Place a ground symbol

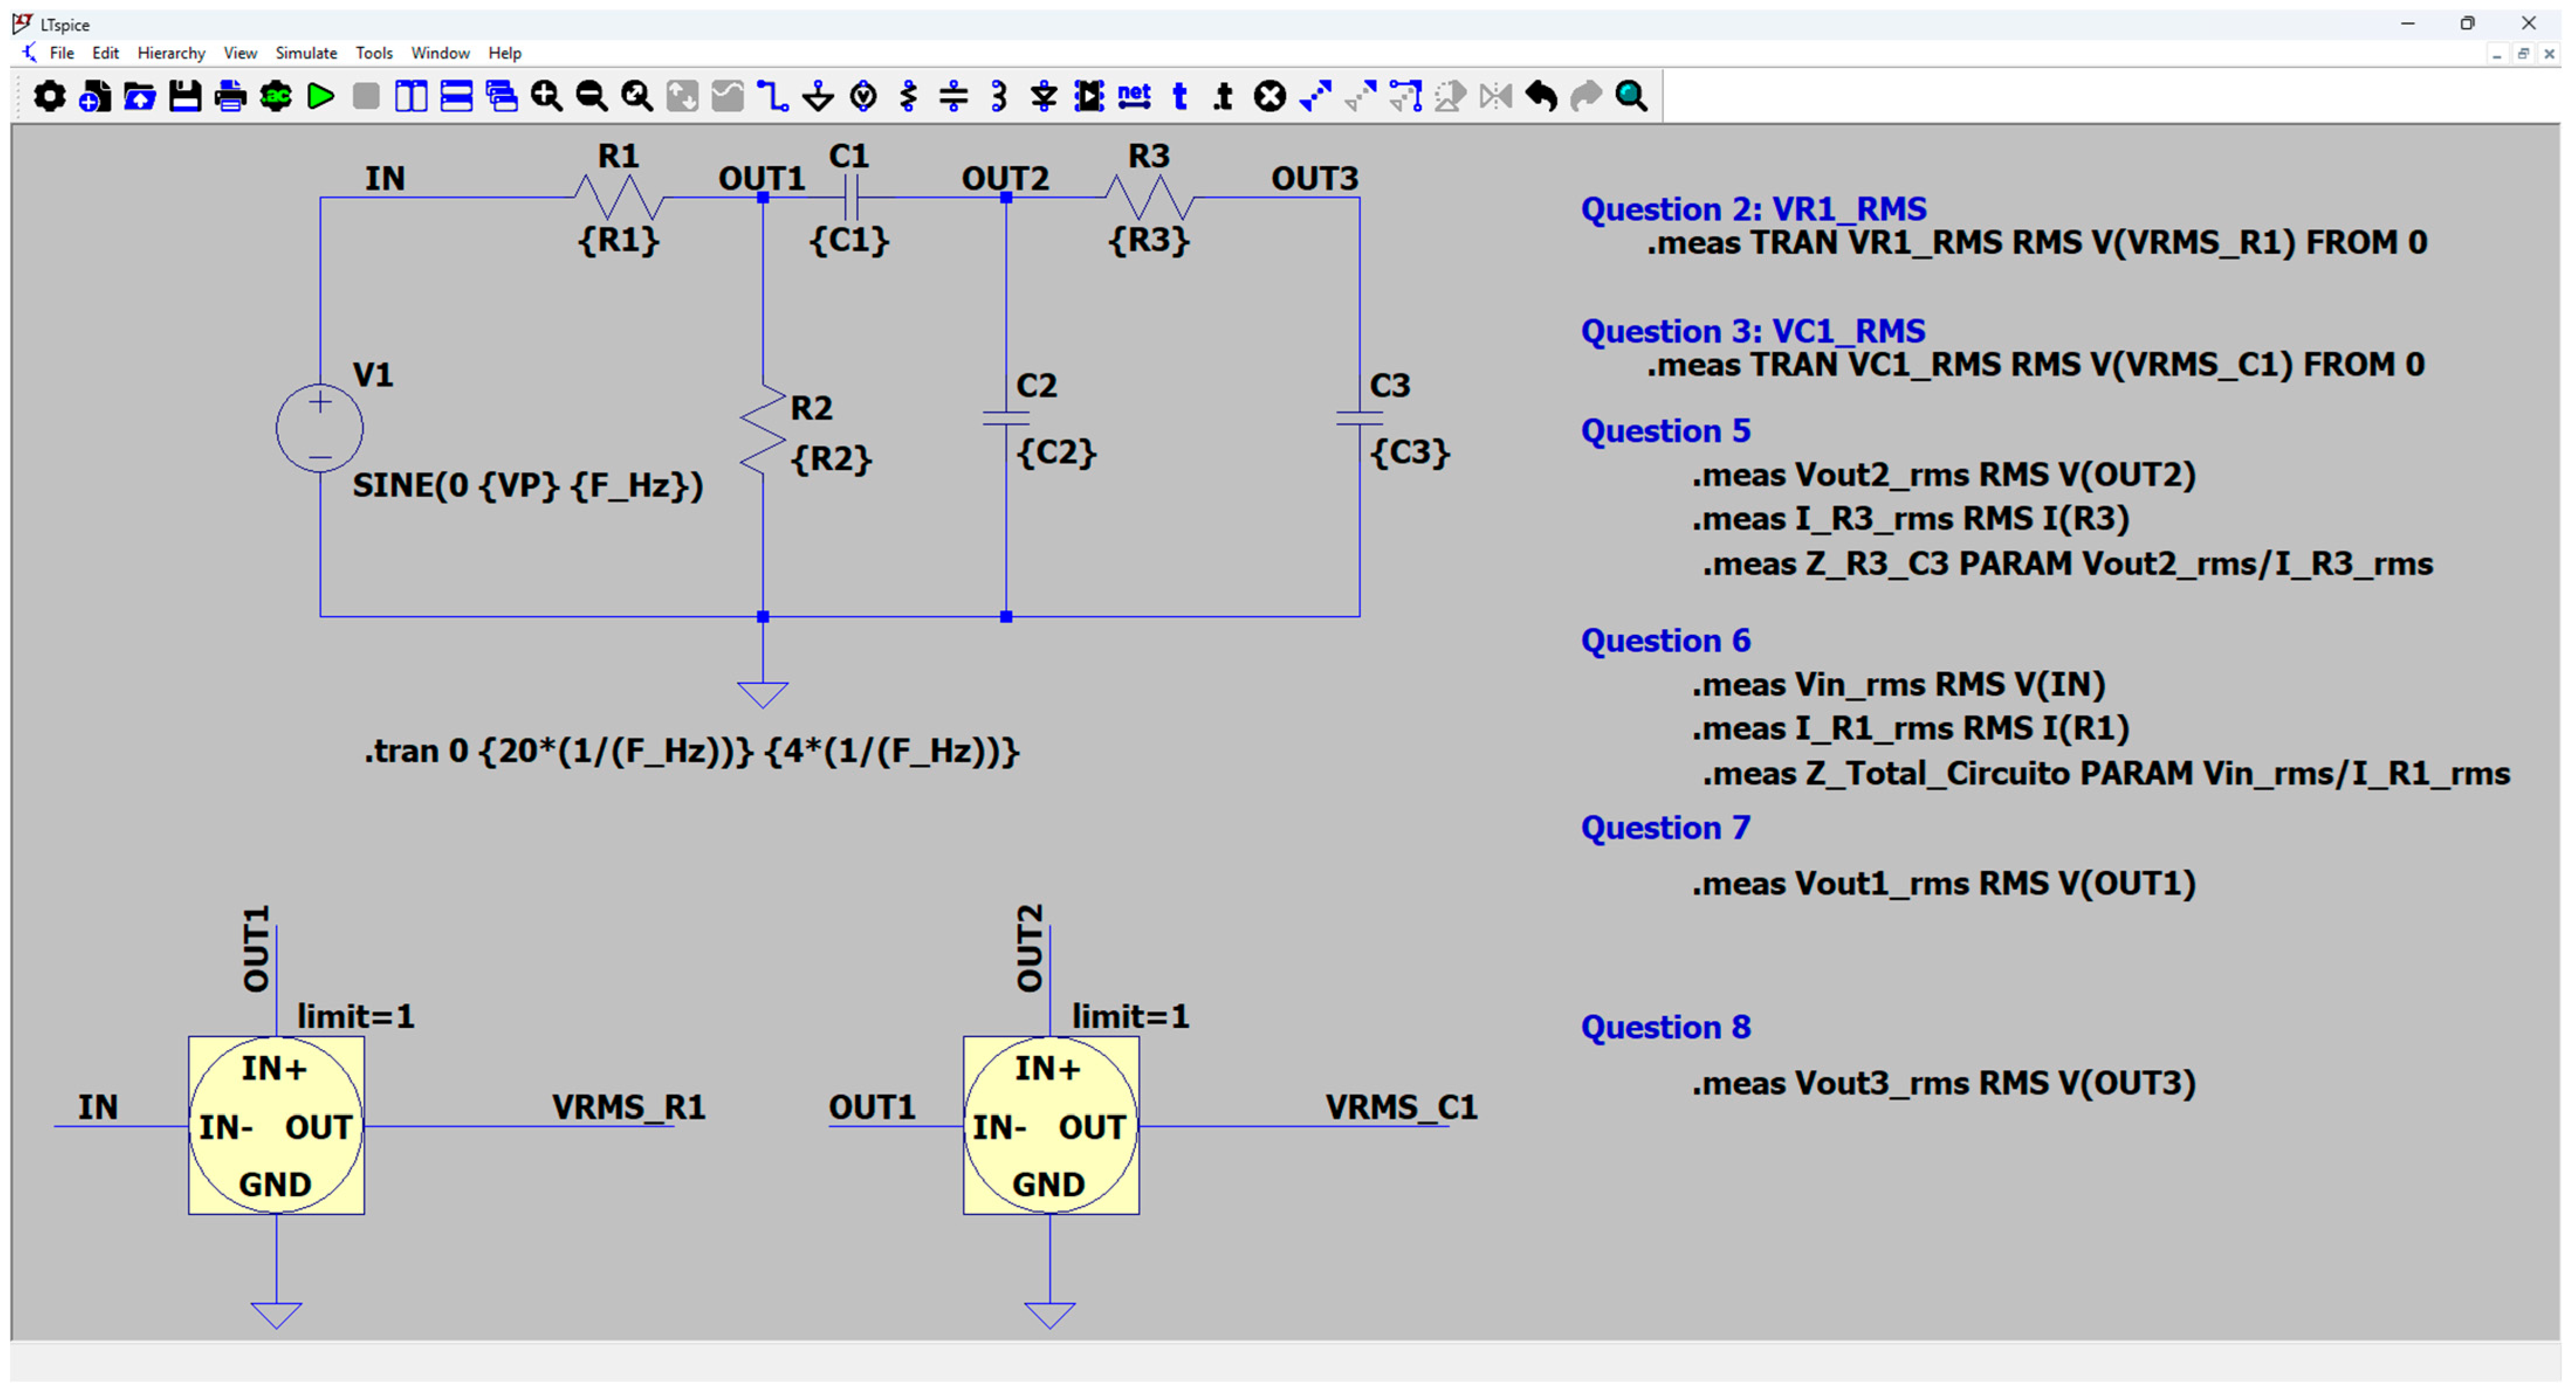click(x=818, y=96)
